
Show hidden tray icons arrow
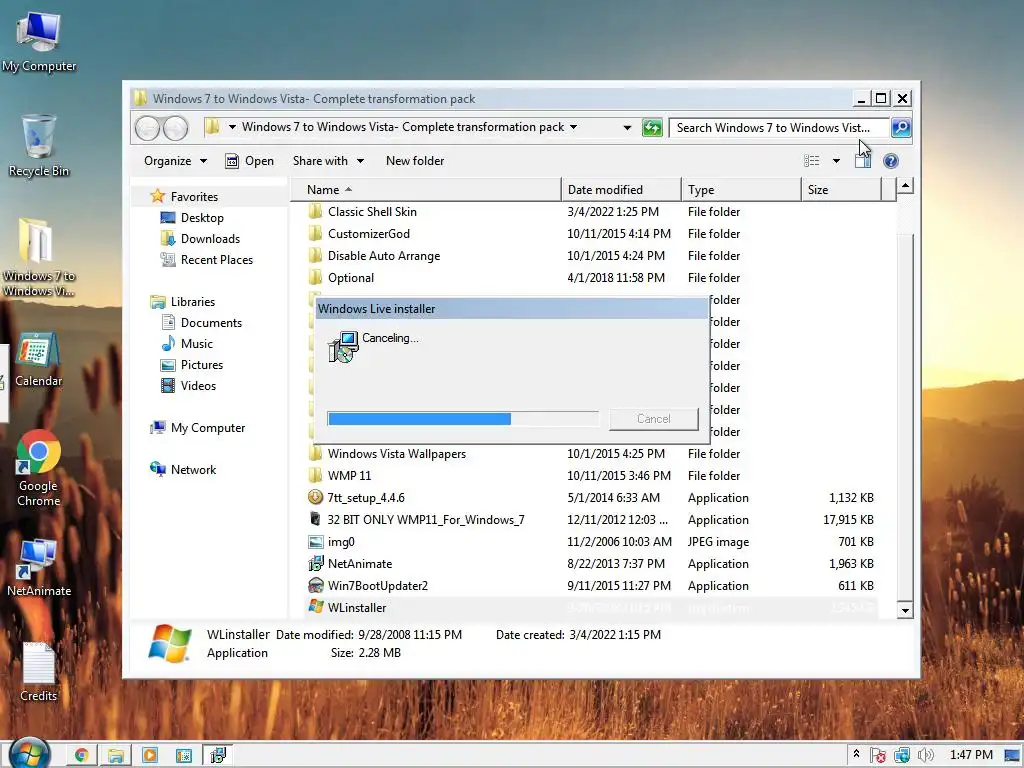pos(856,754)
